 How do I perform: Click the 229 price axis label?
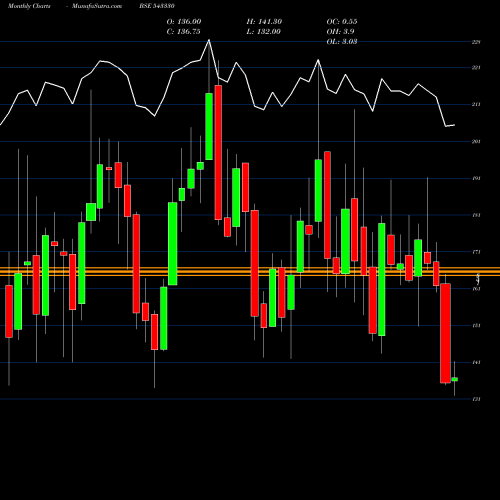[x=476, y=42]
